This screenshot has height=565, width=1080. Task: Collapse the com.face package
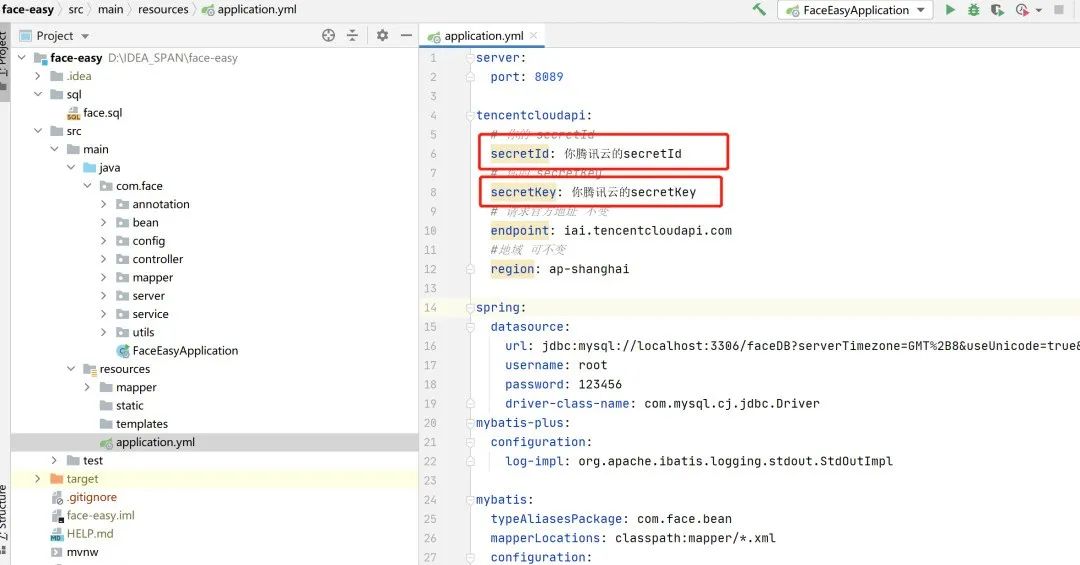coord(87,185)
